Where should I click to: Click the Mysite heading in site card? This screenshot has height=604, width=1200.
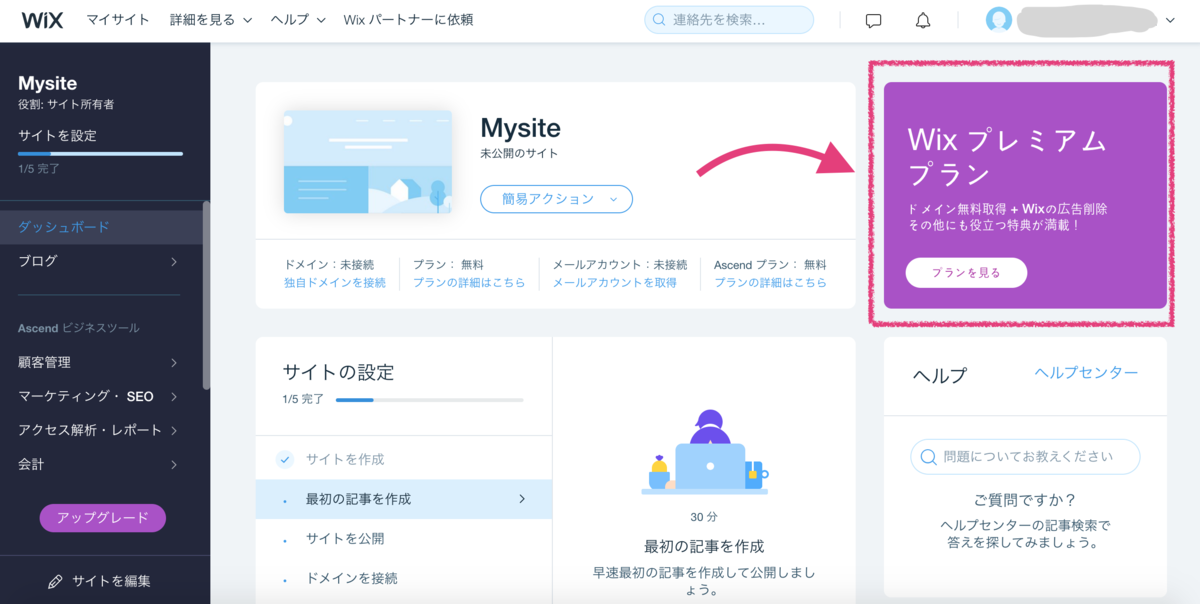pyautogui.click(x=520, y=128)
